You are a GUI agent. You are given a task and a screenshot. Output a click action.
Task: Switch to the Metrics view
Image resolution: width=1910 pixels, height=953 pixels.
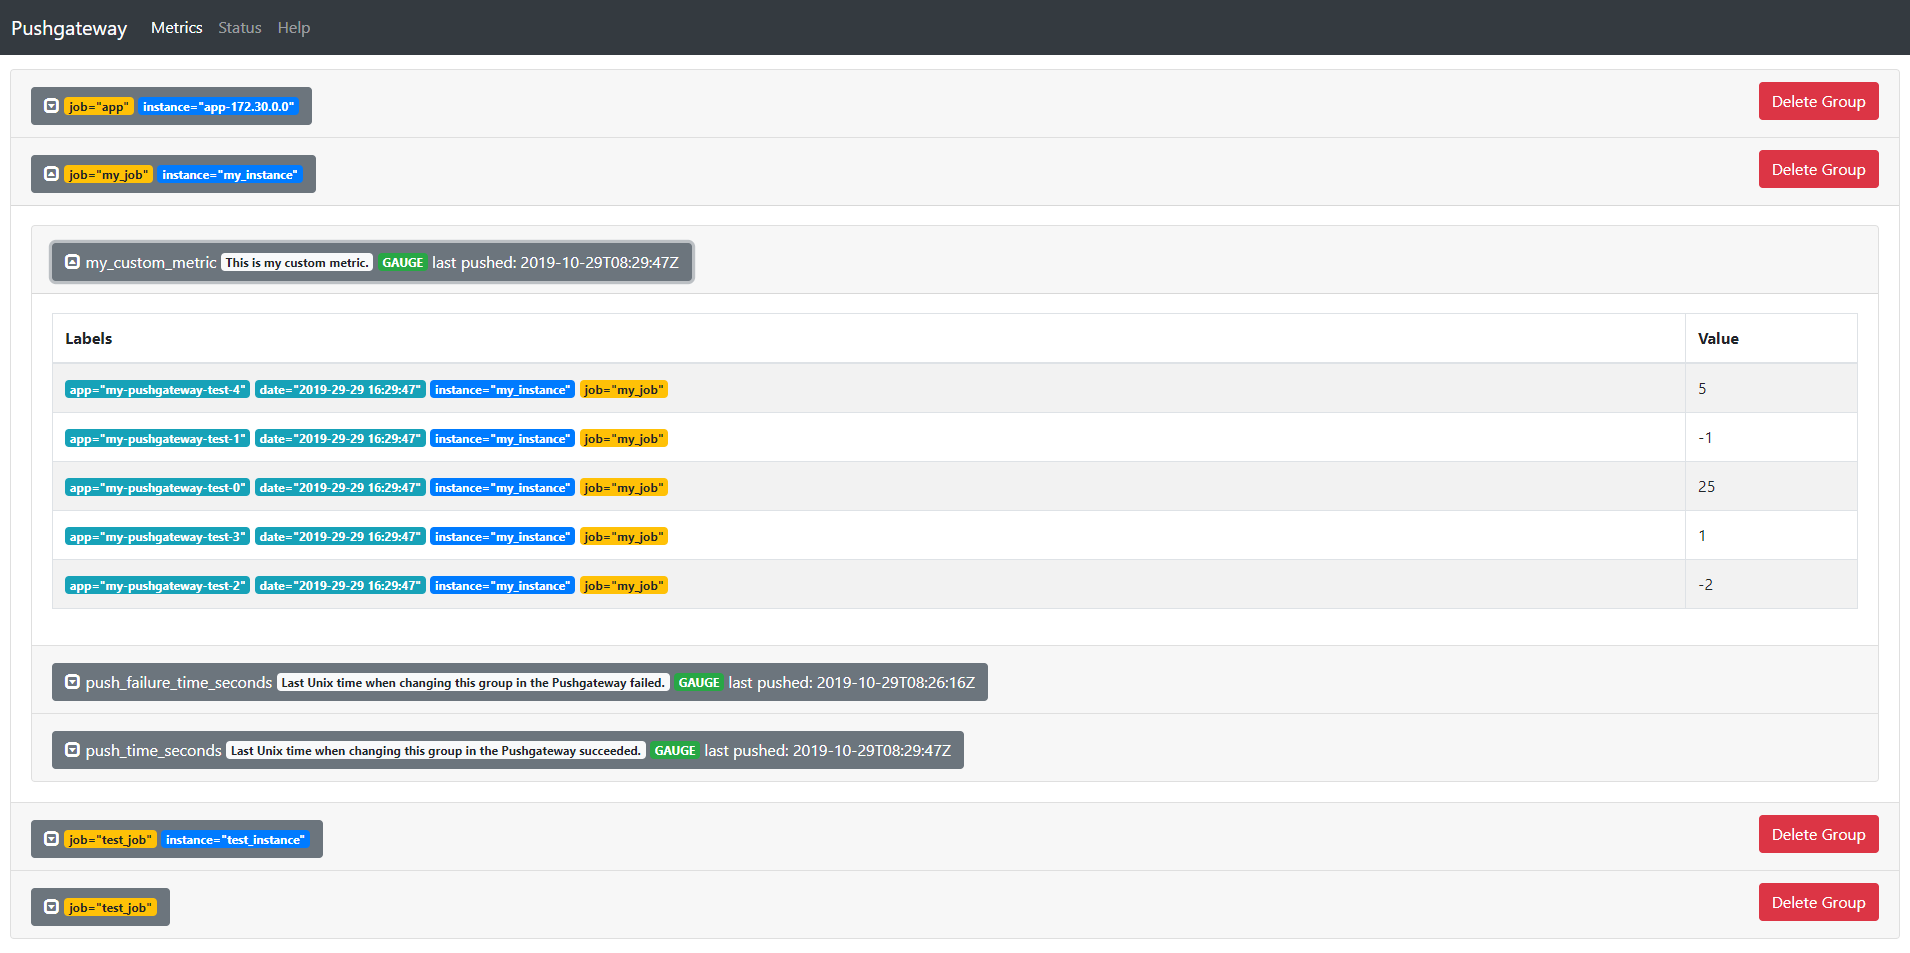pos(176,27)
